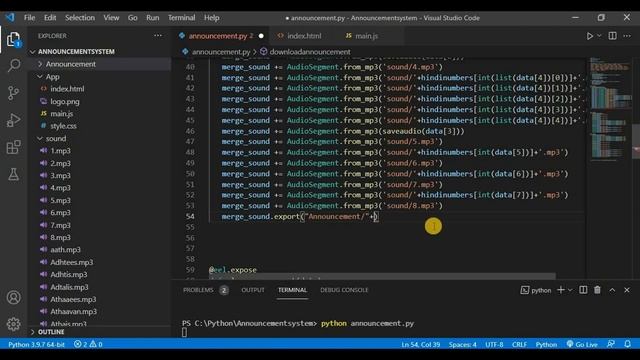Open the Go menu
640x360 pixels.
click(x=132, y=18)
